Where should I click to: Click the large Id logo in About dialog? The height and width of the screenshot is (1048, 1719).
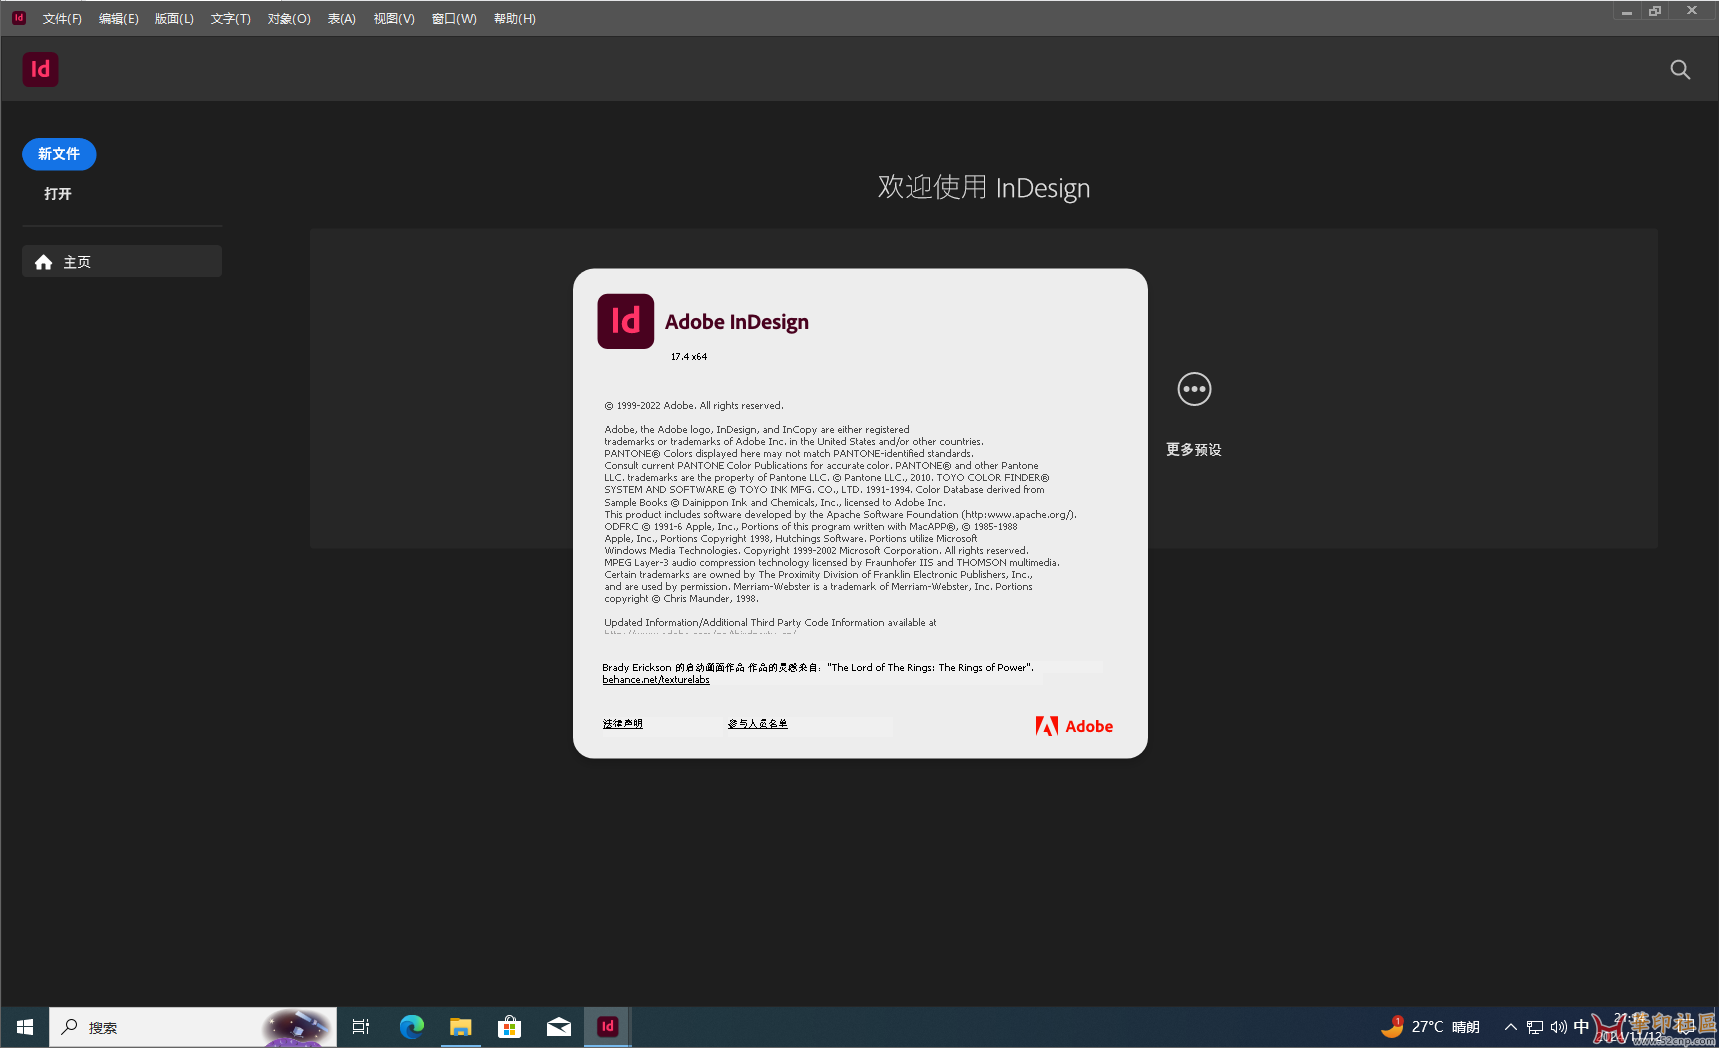tap(626, 321)
